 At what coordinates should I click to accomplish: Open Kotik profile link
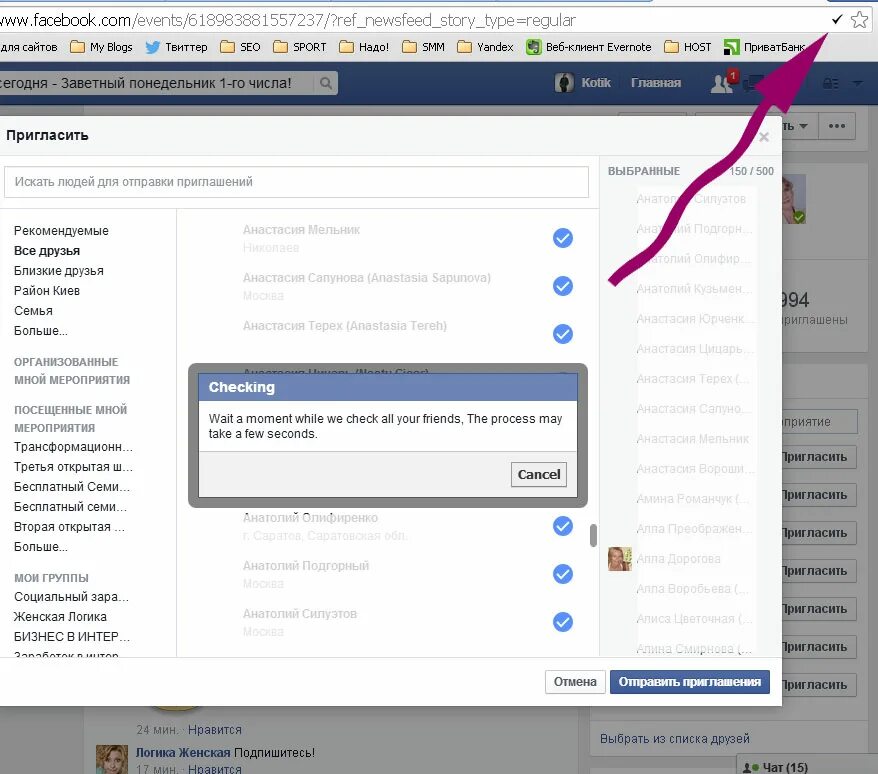596,83
